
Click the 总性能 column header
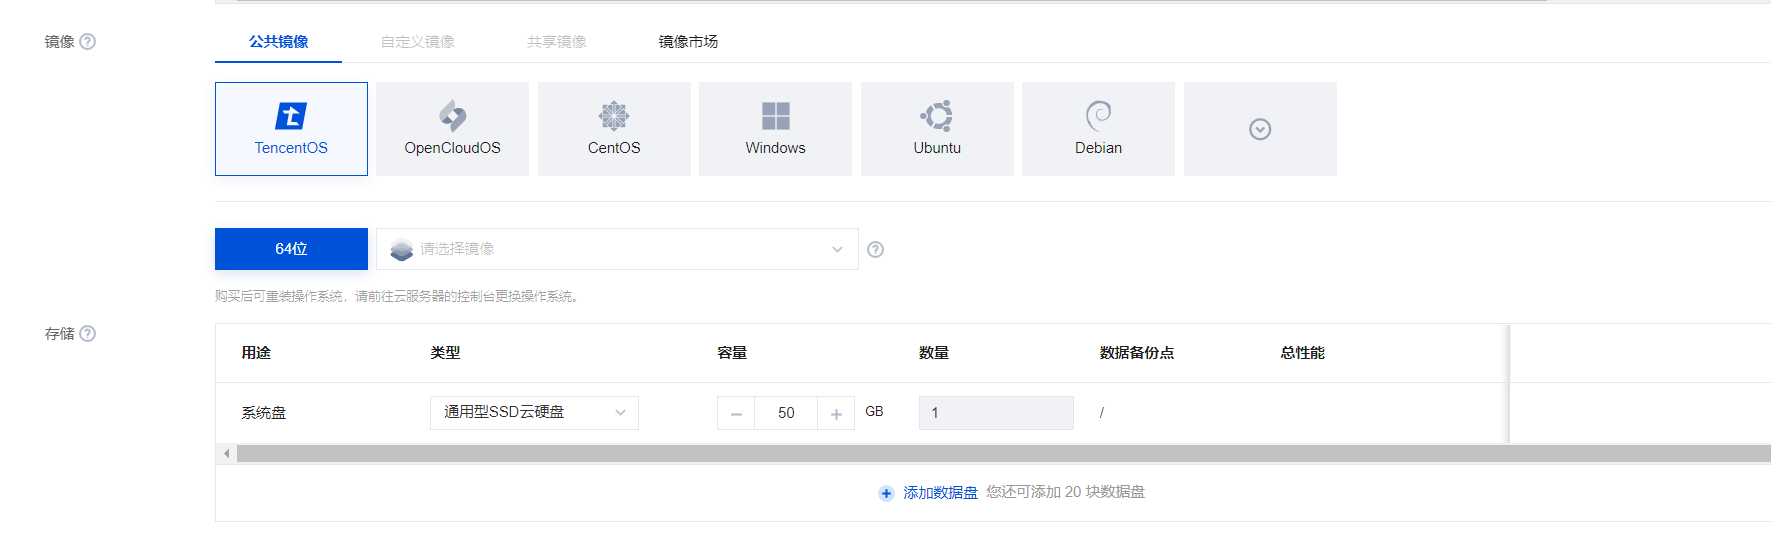[x=1302, y=353]
